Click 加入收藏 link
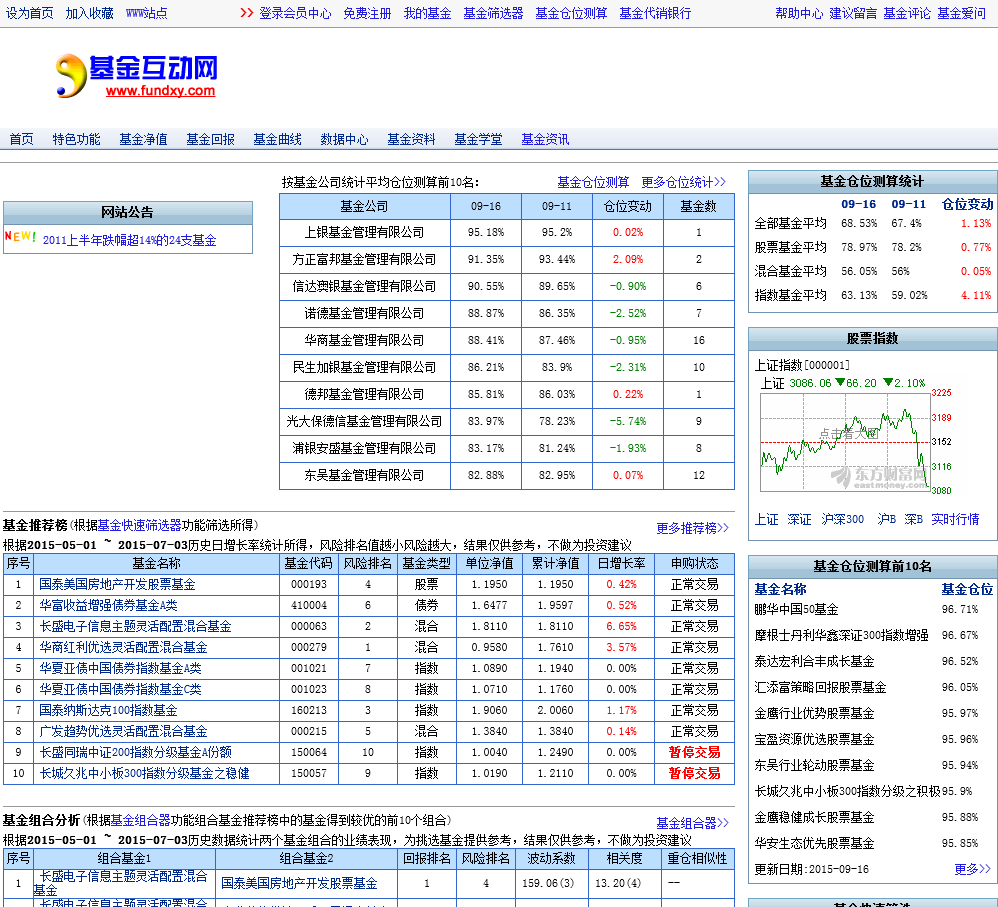Viewport: 998px width, 907px height. (89, 13)
